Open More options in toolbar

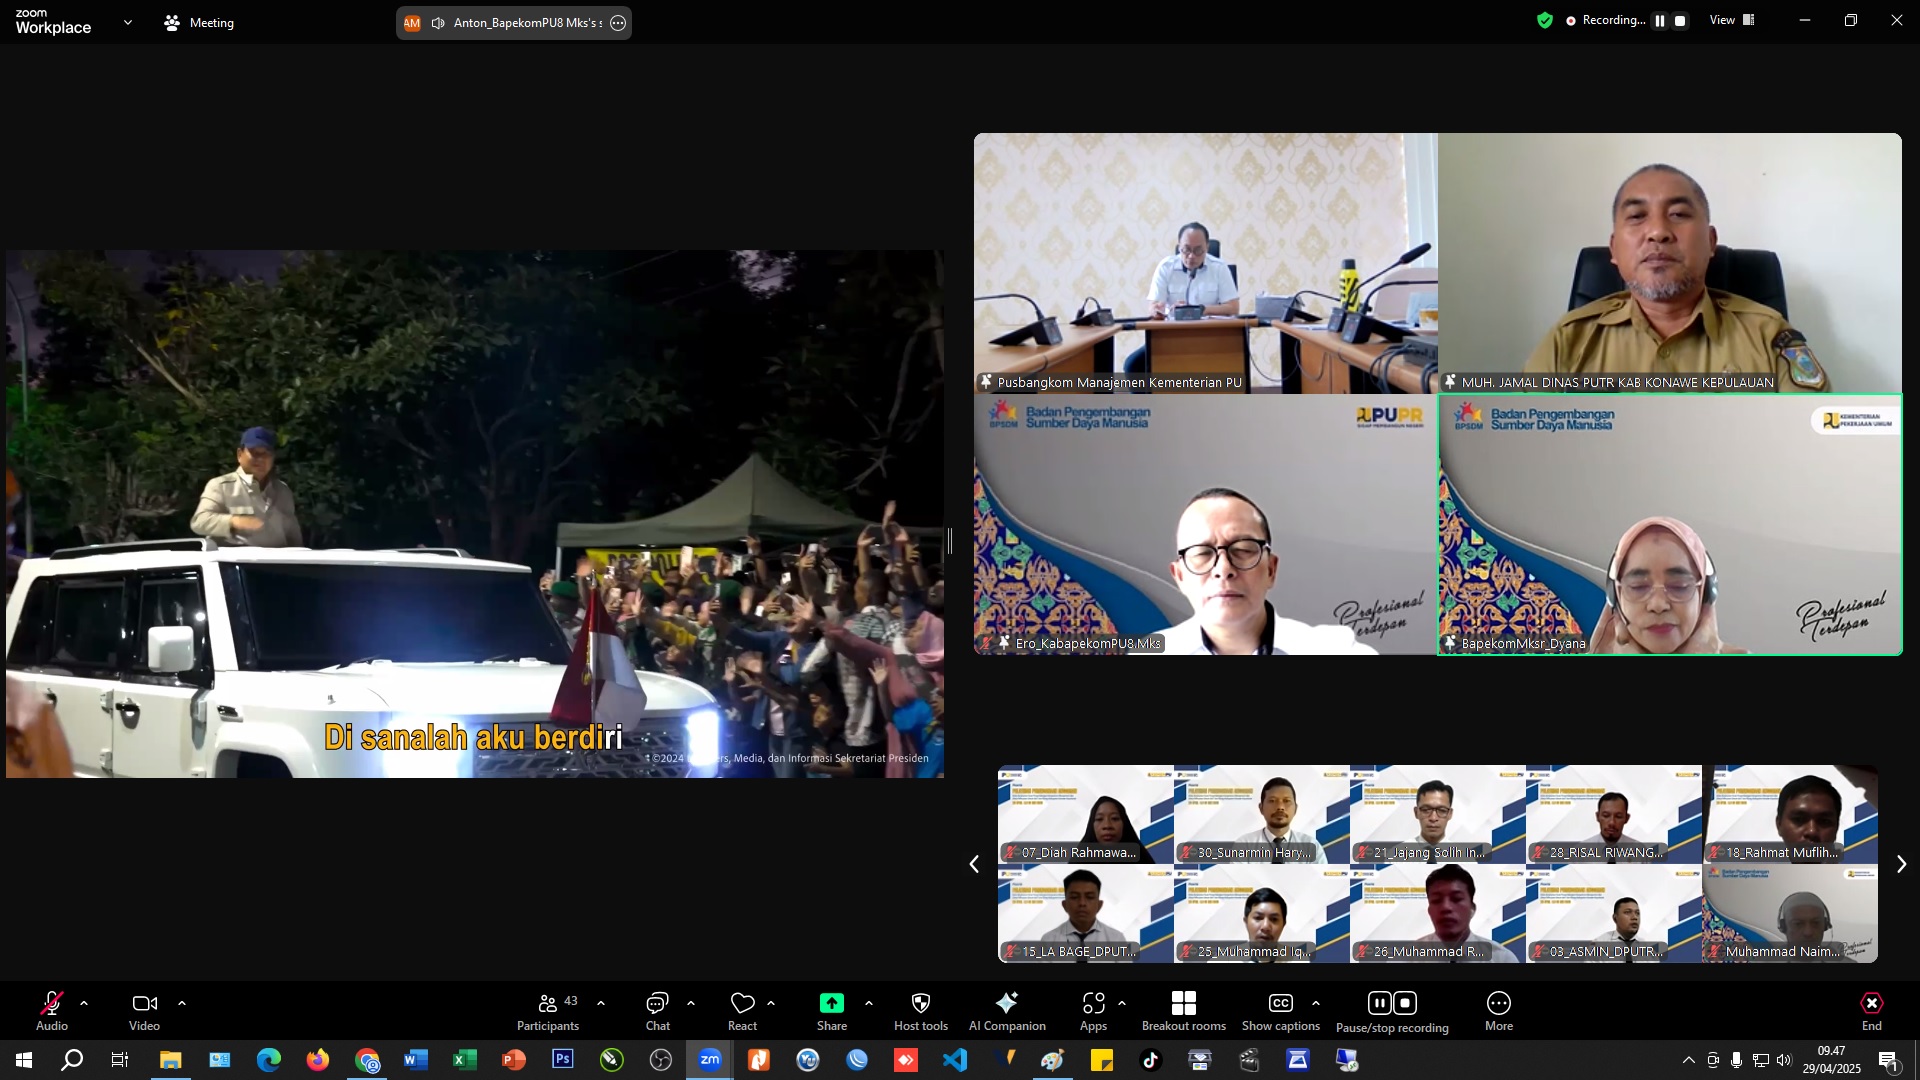1499,1010
